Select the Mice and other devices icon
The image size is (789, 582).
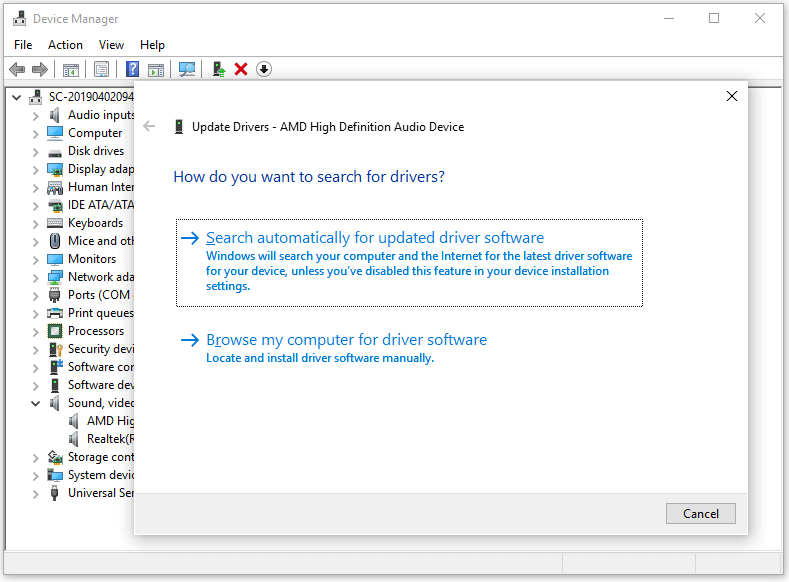click(55, 241)
